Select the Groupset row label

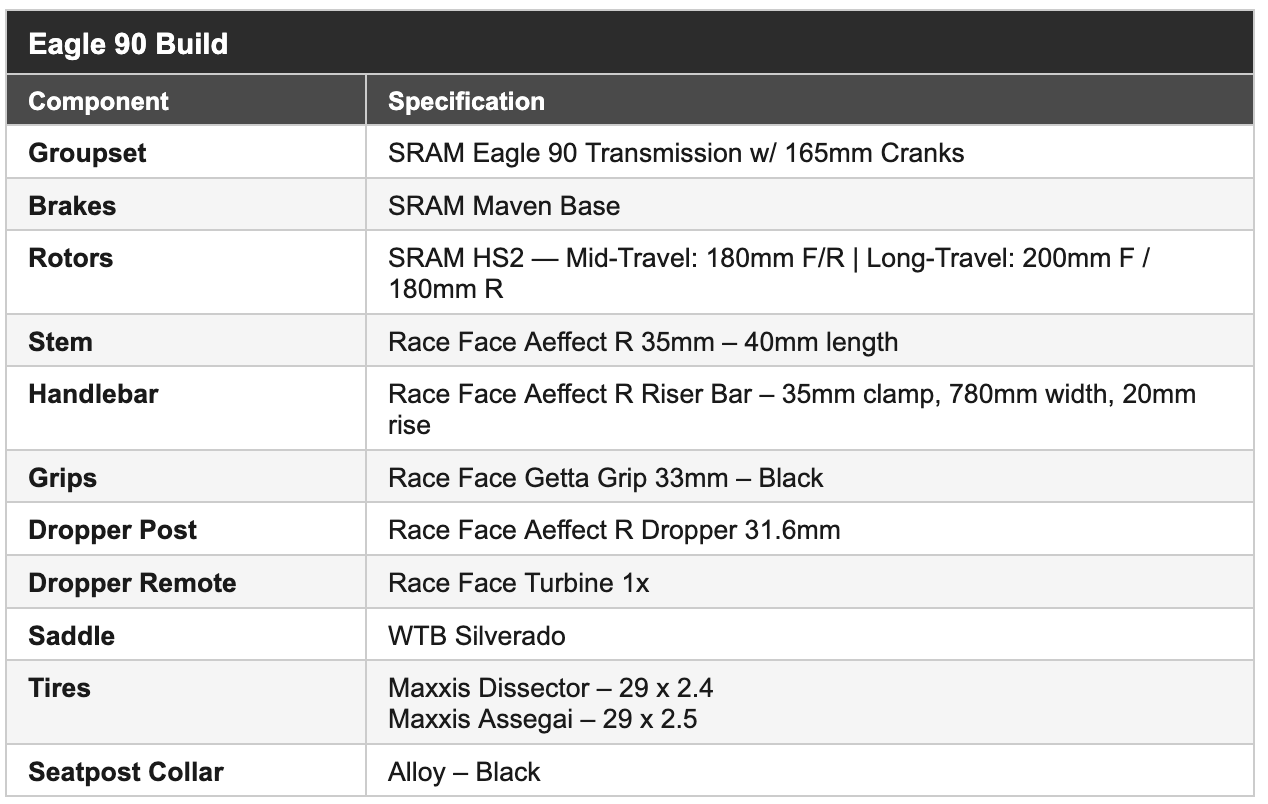[87, 153]
